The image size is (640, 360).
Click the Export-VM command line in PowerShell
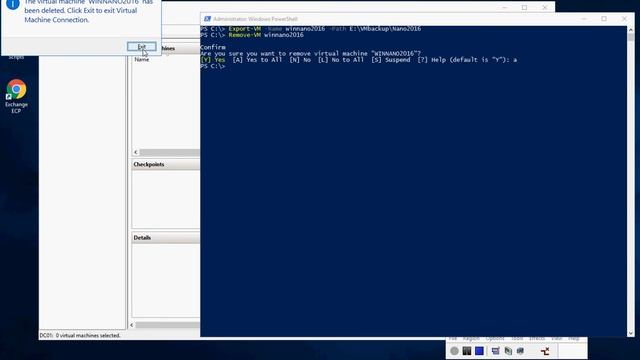(311, 29)
